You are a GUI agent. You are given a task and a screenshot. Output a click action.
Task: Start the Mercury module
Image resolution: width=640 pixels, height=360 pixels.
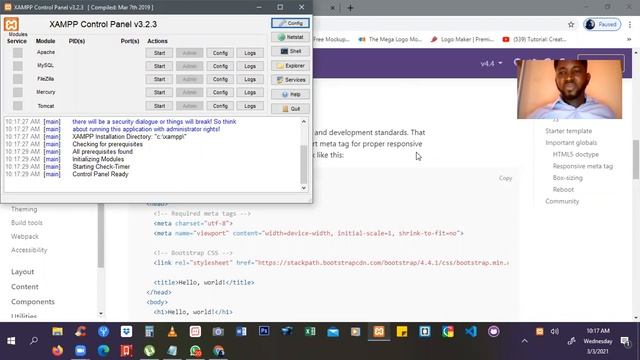pyautogui.click(x=159, y=93)
